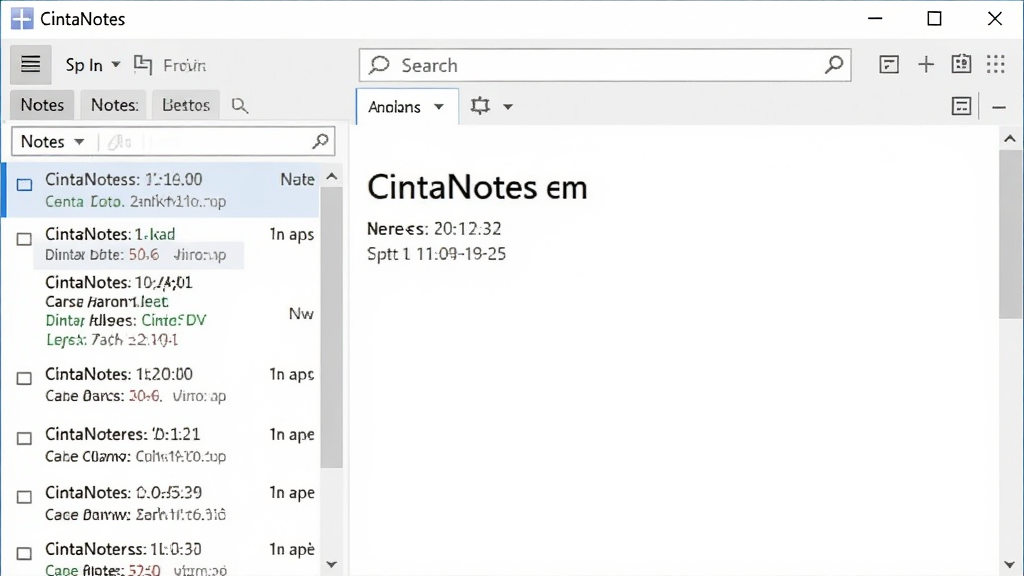Tick the checkbox for "CintaNotes: 1.kad" note
Image resolution: width=1024 pixels, height=576 pixels.
tap(24, 239)
